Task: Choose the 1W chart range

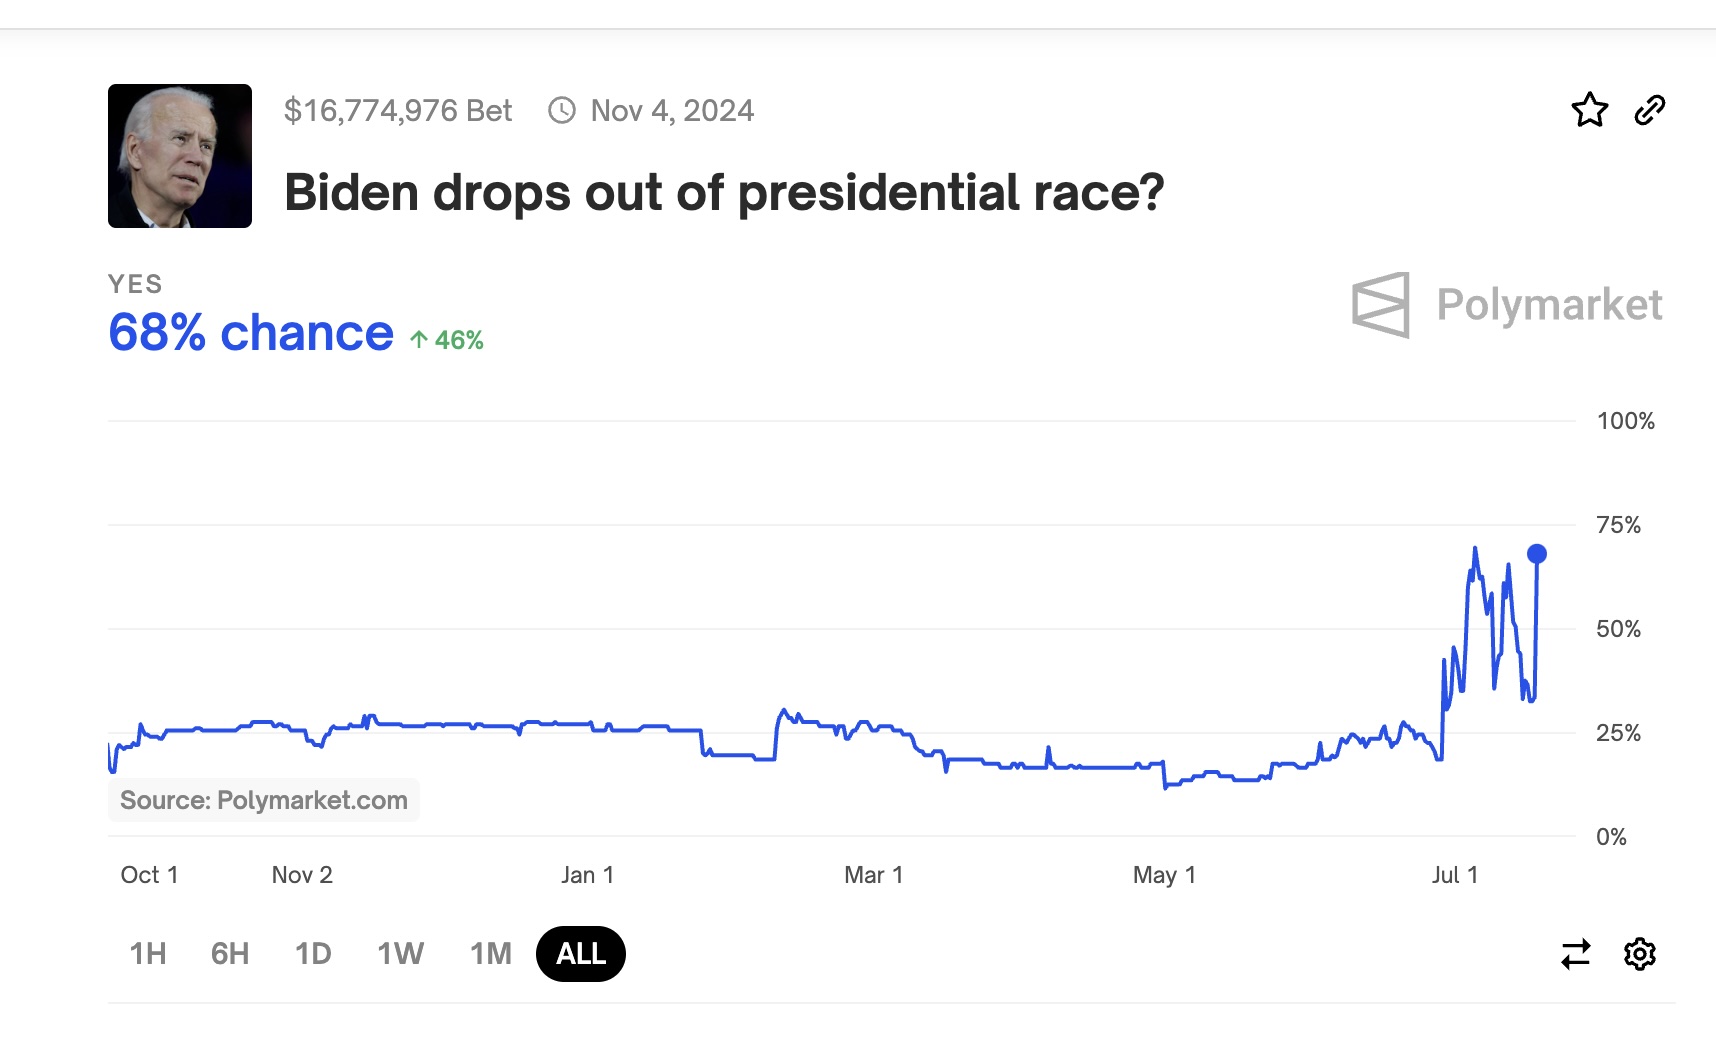Action: click(400, 954)
